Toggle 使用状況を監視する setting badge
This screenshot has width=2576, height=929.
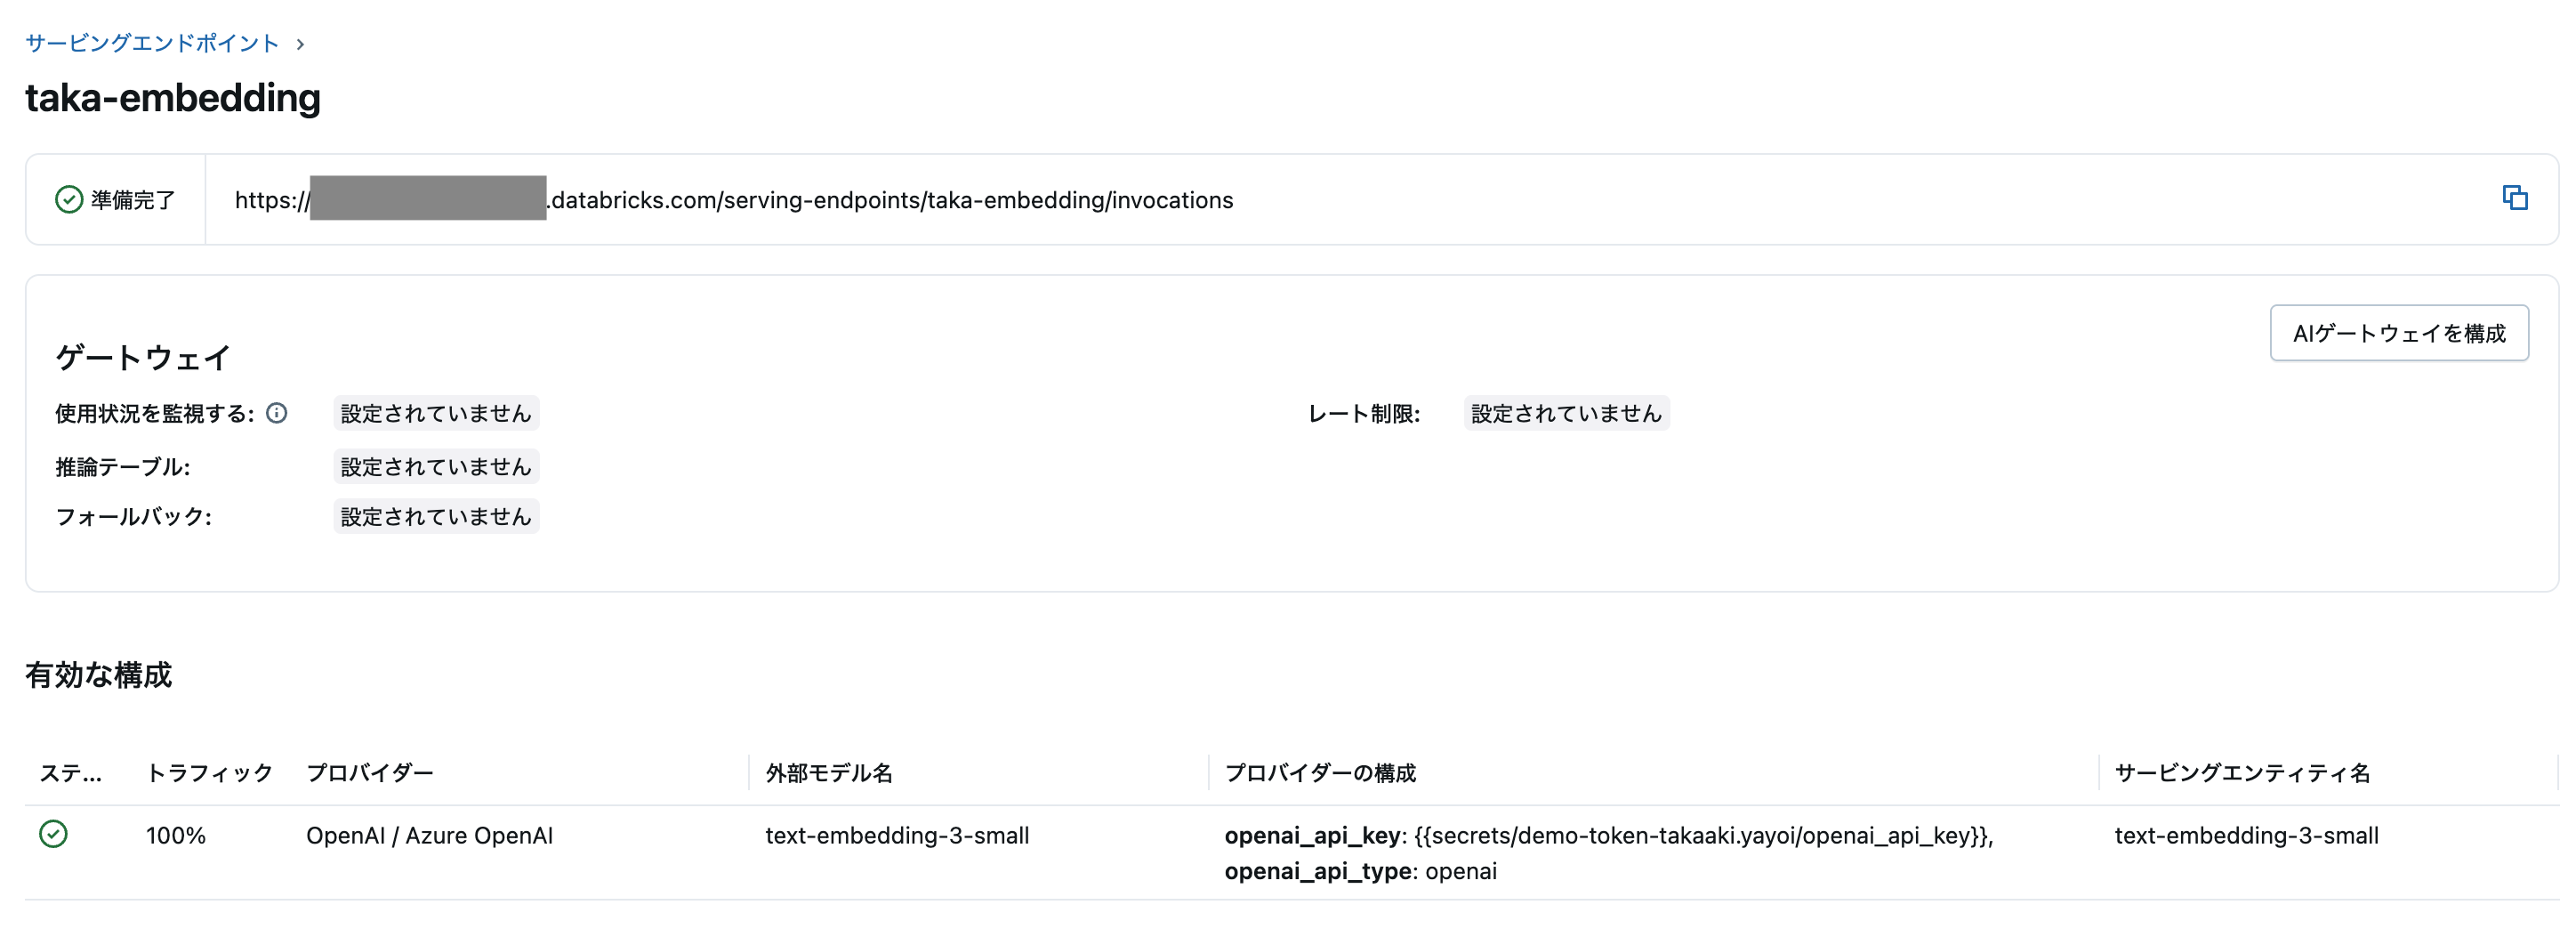click(436, 413)
